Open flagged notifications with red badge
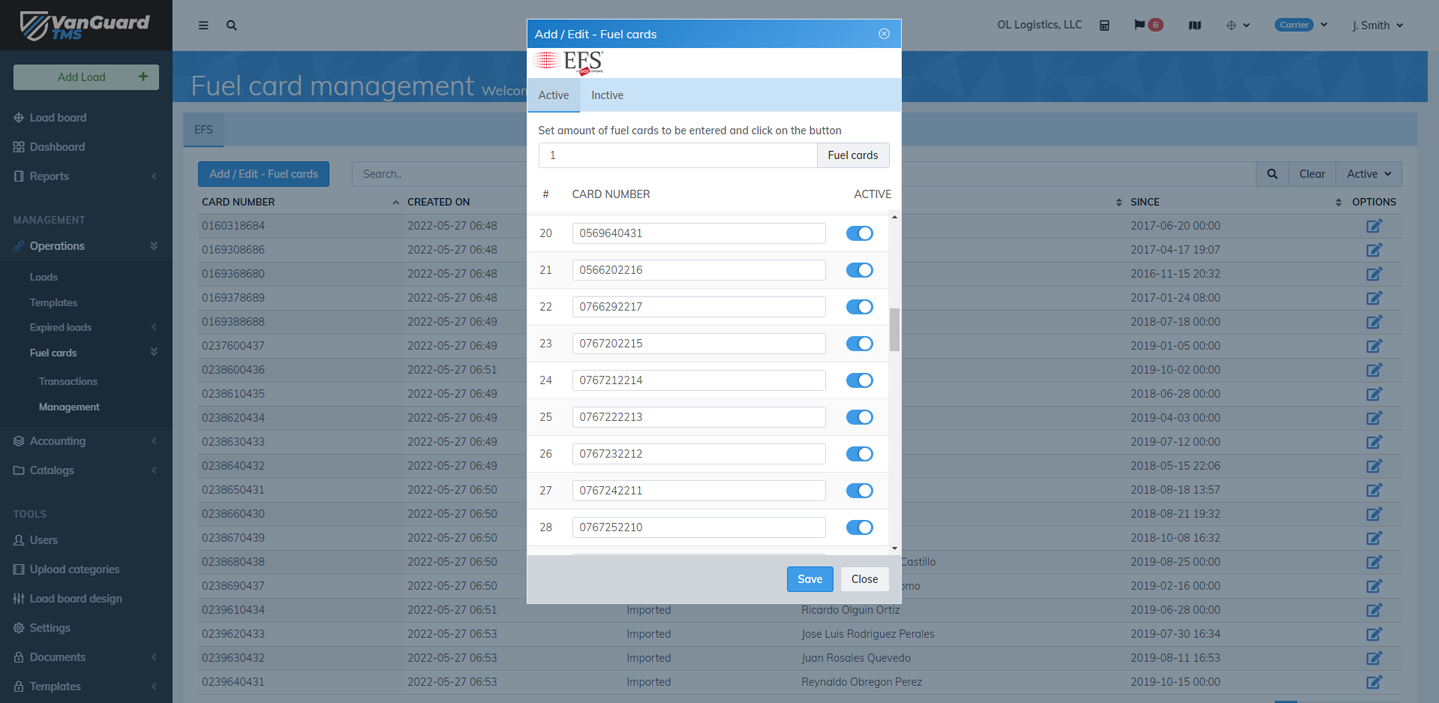The height and width of the screenshot is (703, 1439). coord(1147,25)
